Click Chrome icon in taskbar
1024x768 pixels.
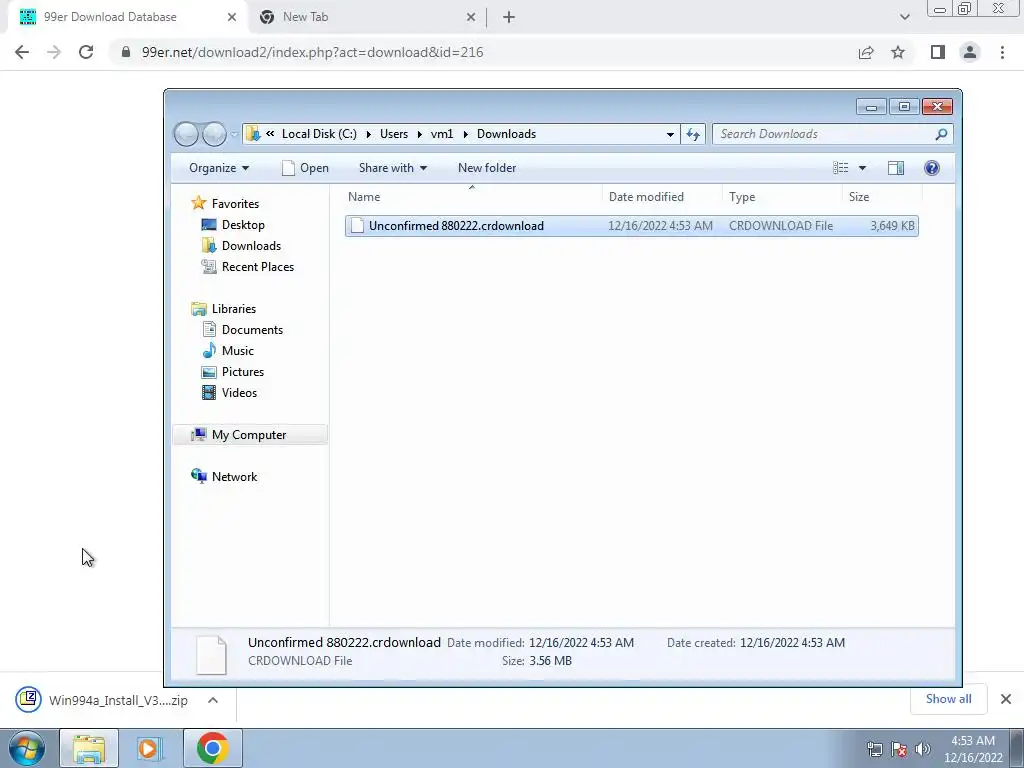(x=212, y=748)
